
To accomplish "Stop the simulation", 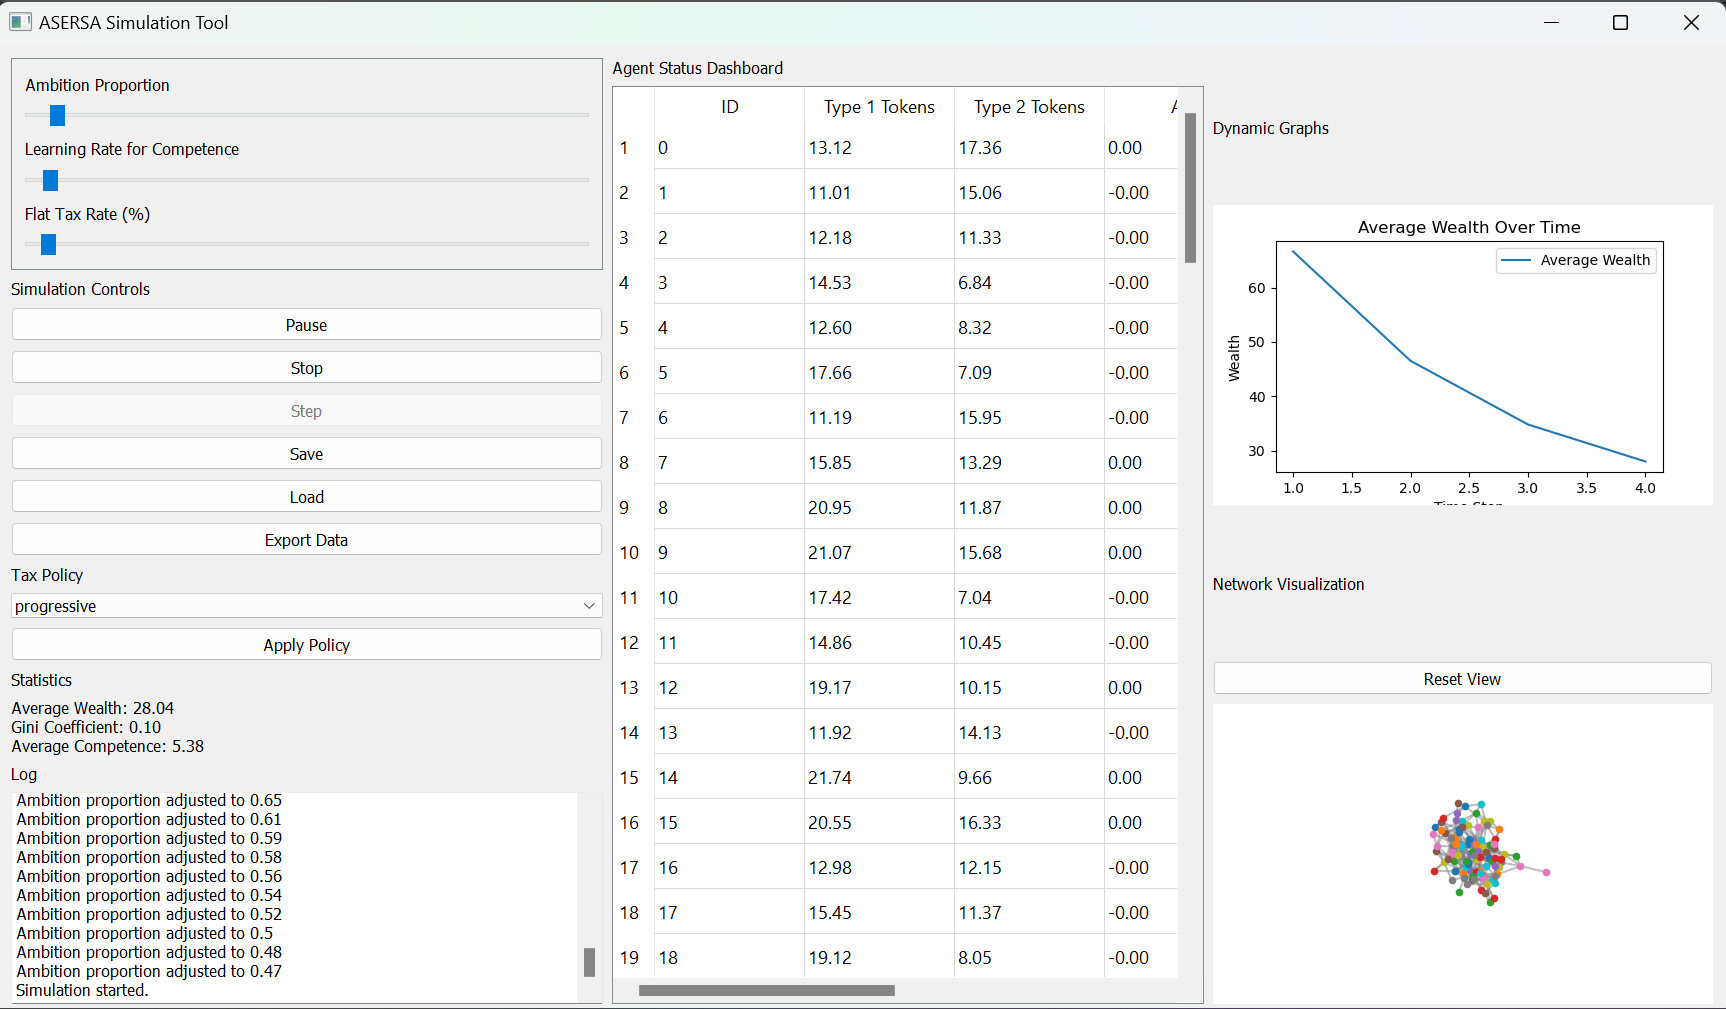I will click(306, 368).
